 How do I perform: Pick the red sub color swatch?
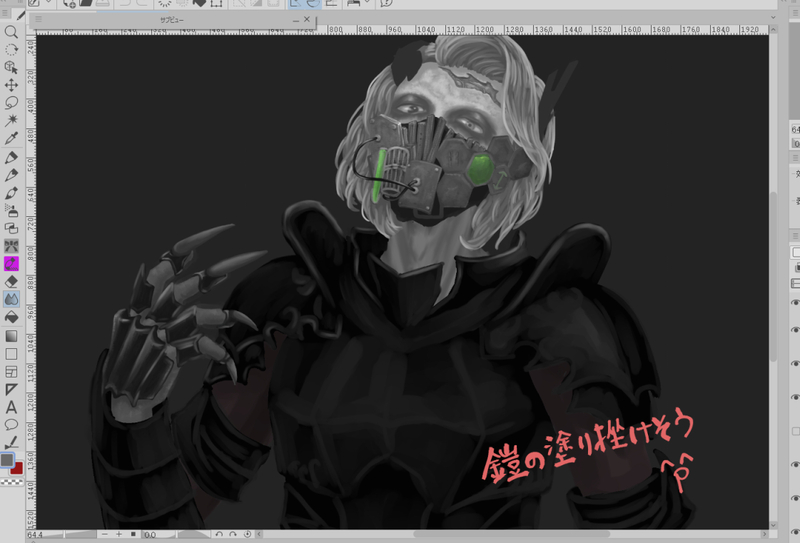click(18, 470)
